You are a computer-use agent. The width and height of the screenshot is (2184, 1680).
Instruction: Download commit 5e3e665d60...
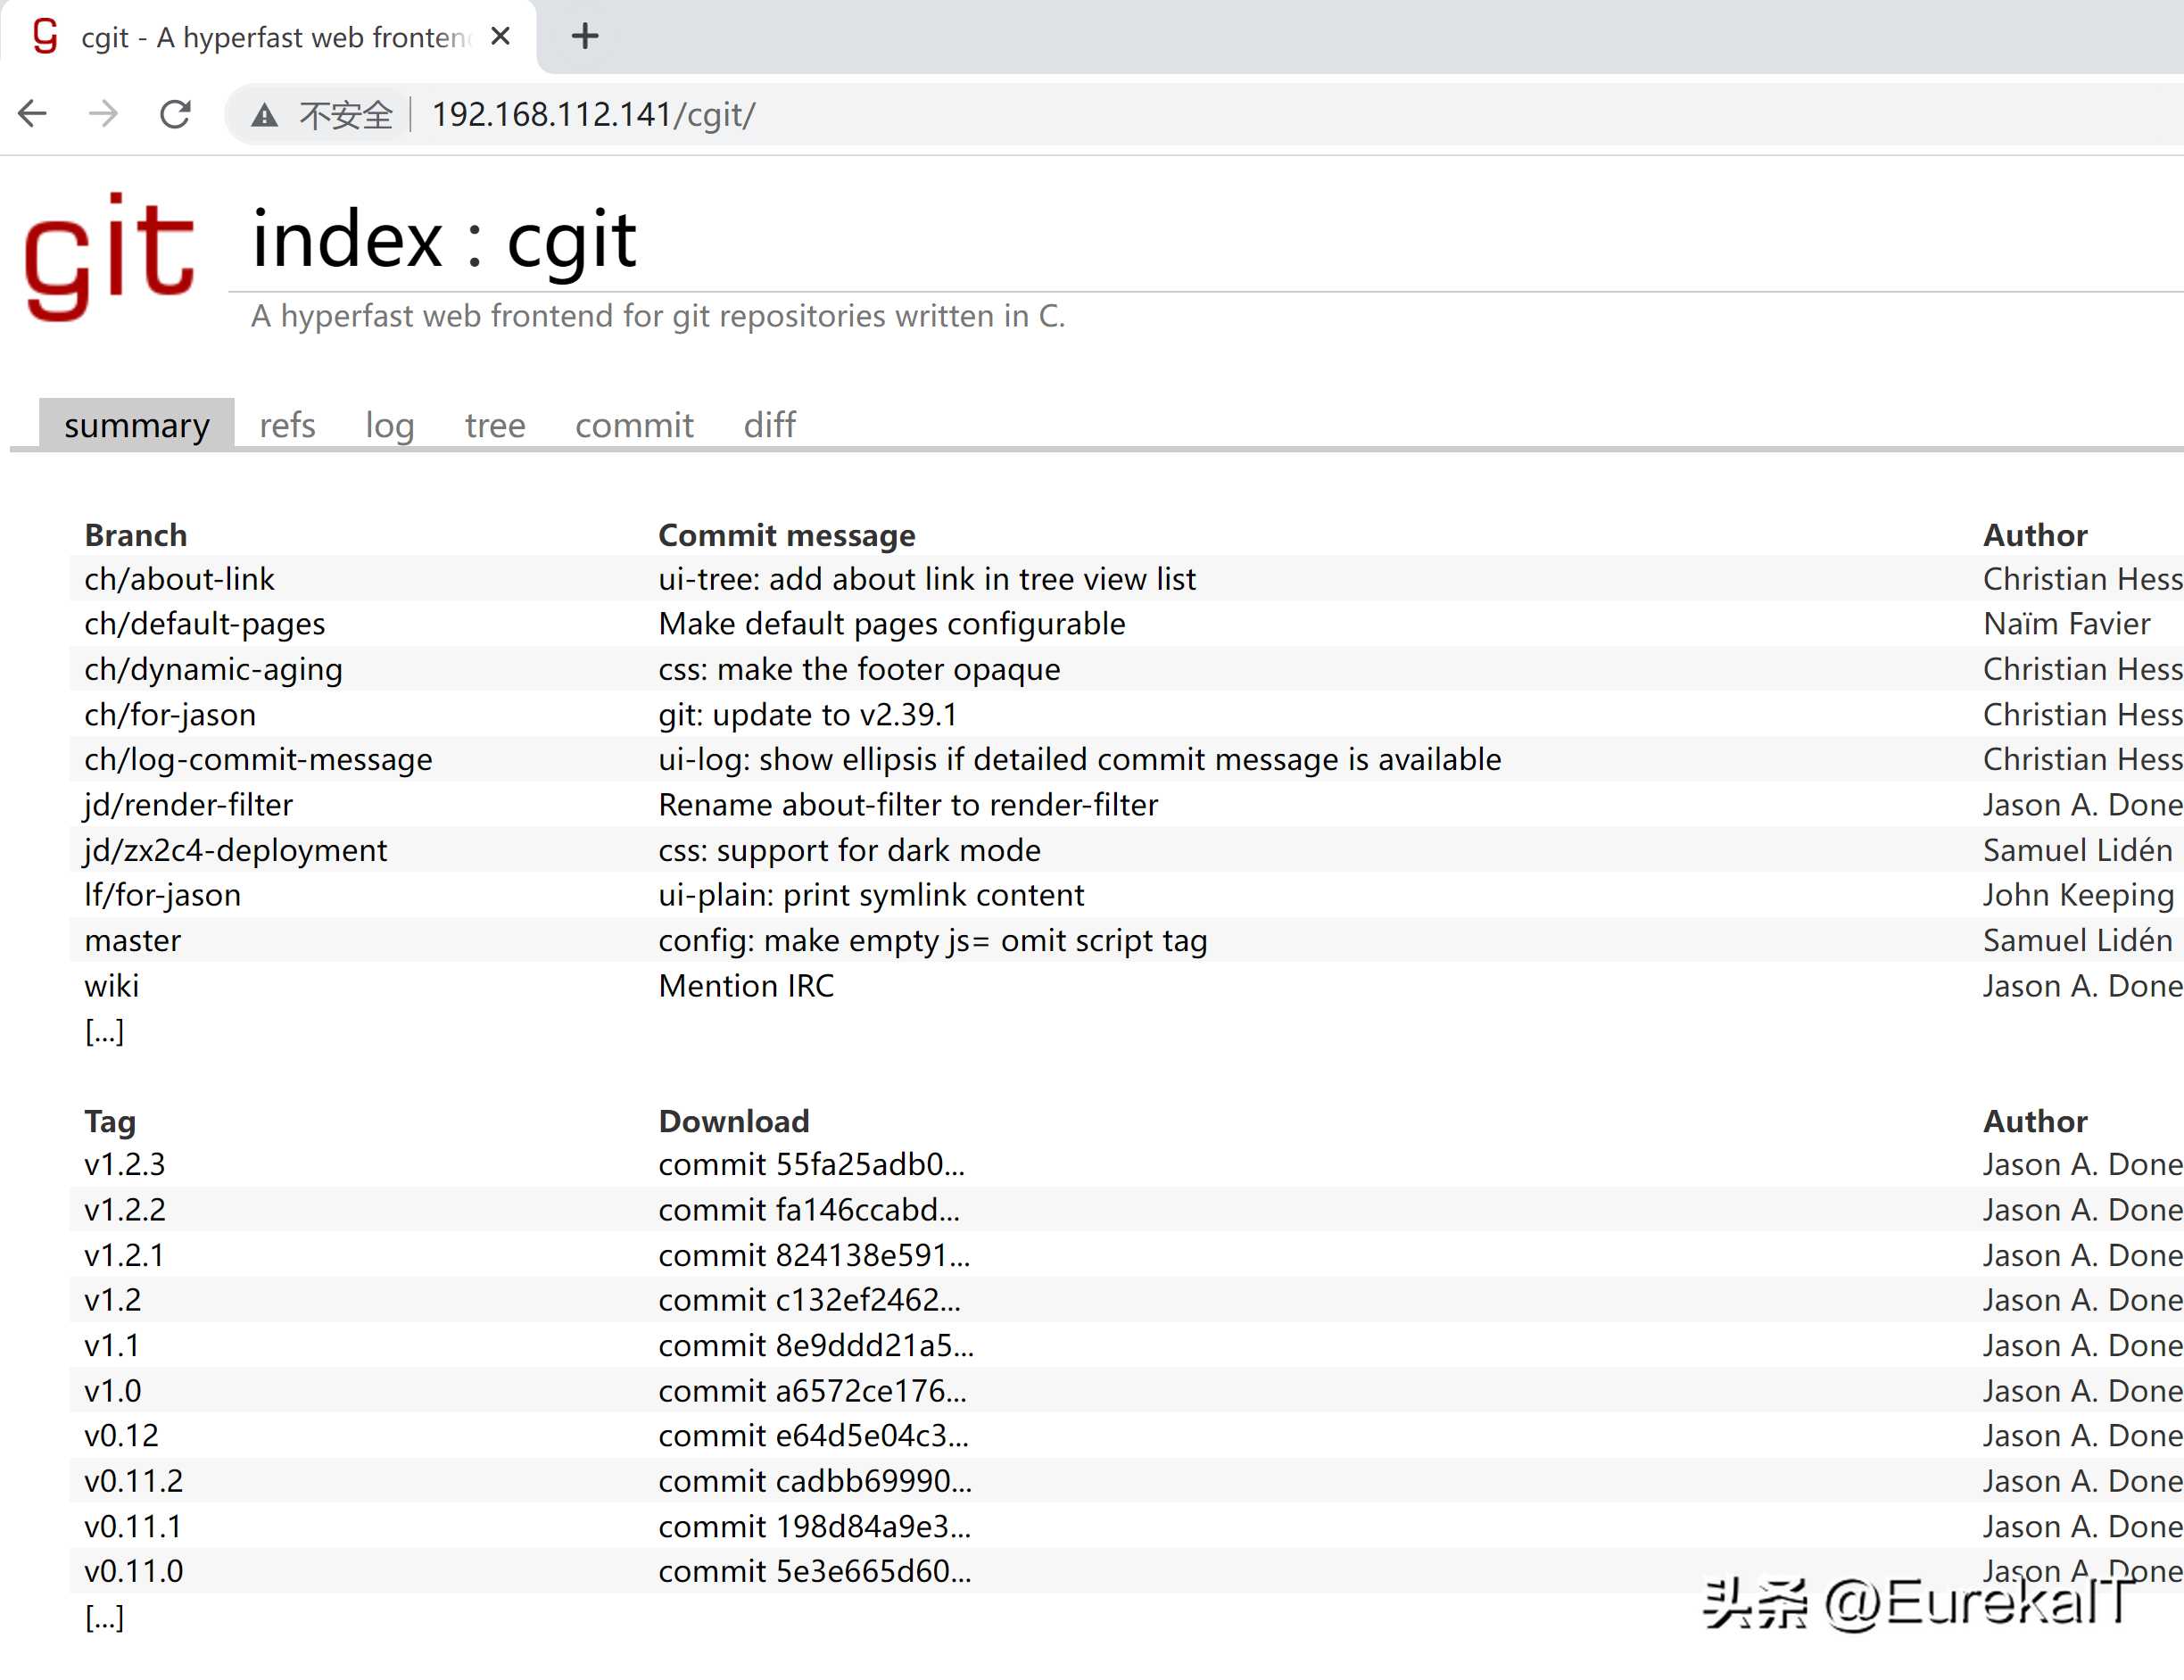coord(815,1572)
